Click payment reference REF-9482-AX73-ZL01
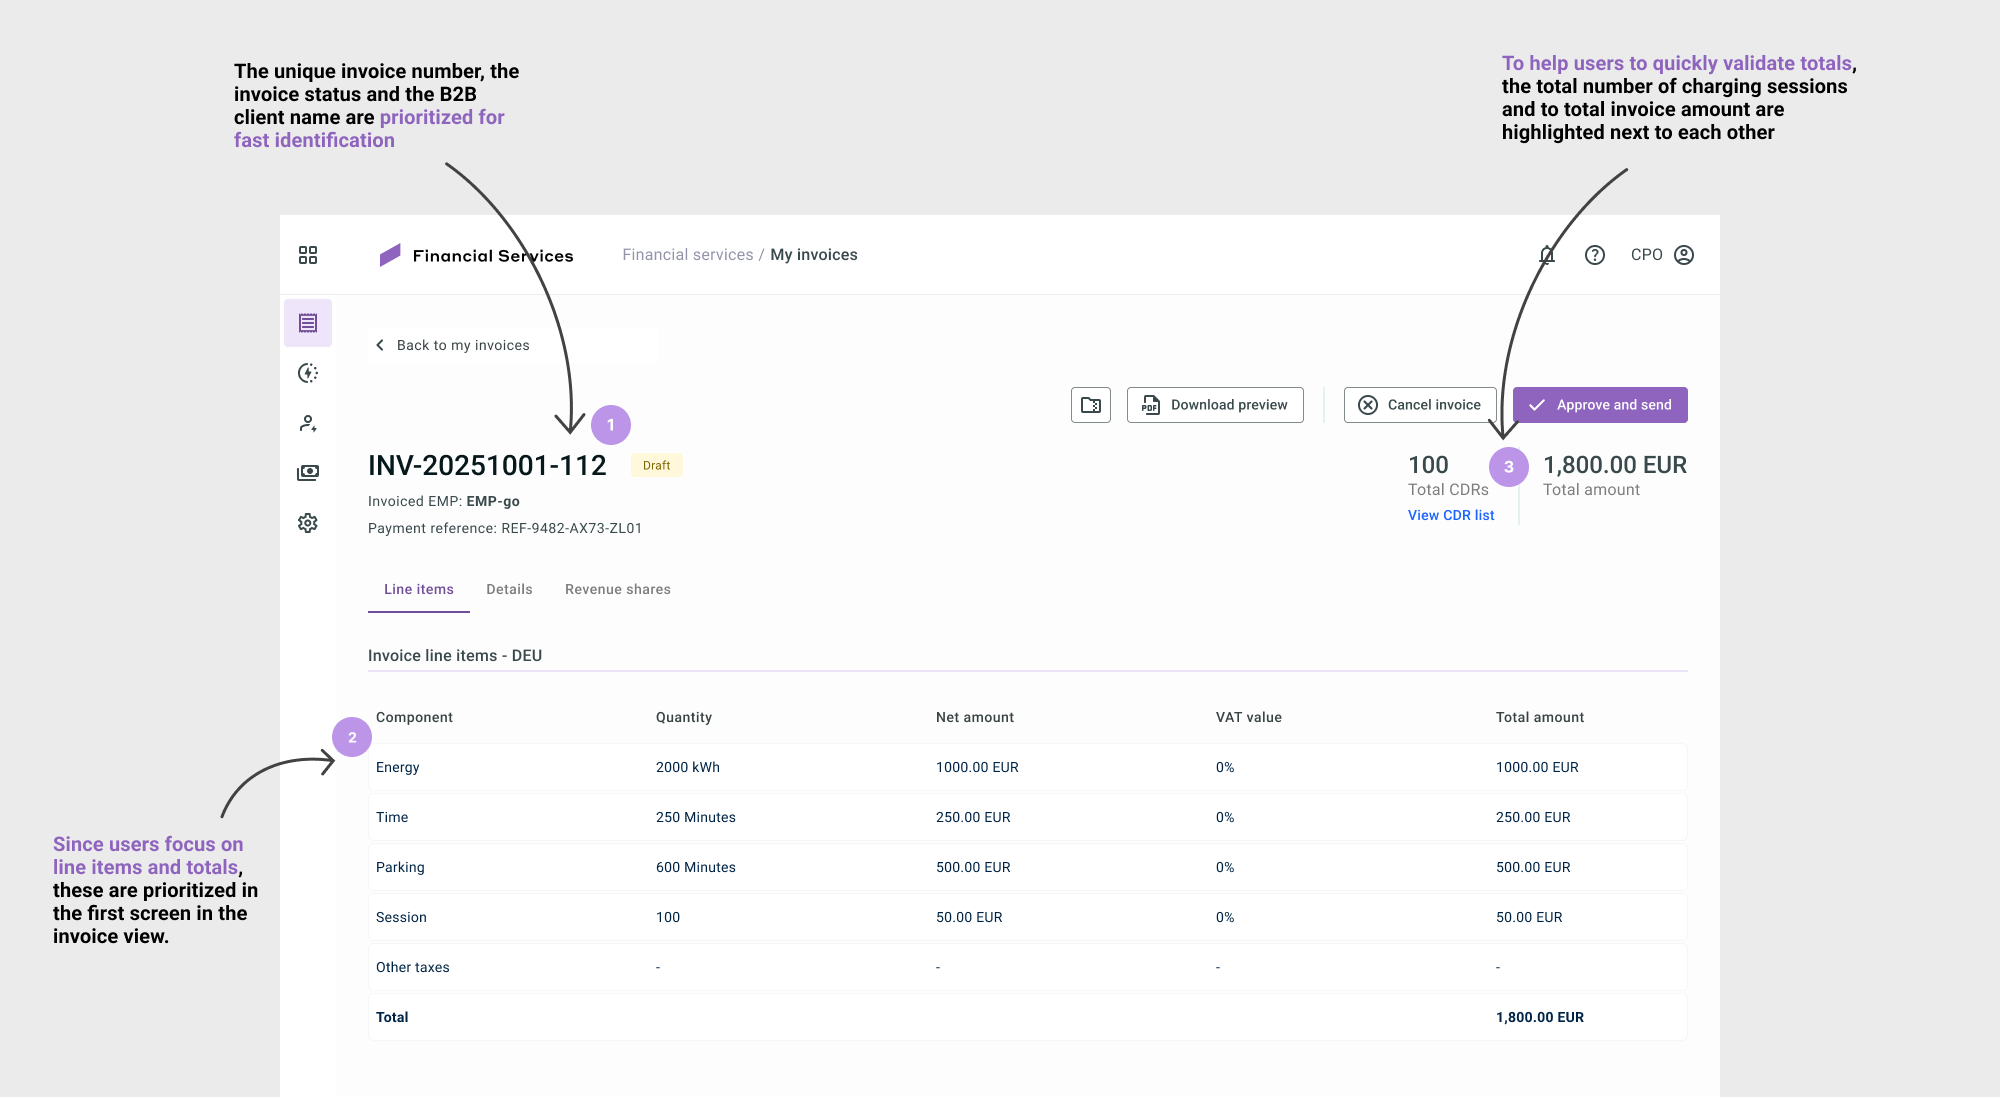 click(x=572, y=528)
